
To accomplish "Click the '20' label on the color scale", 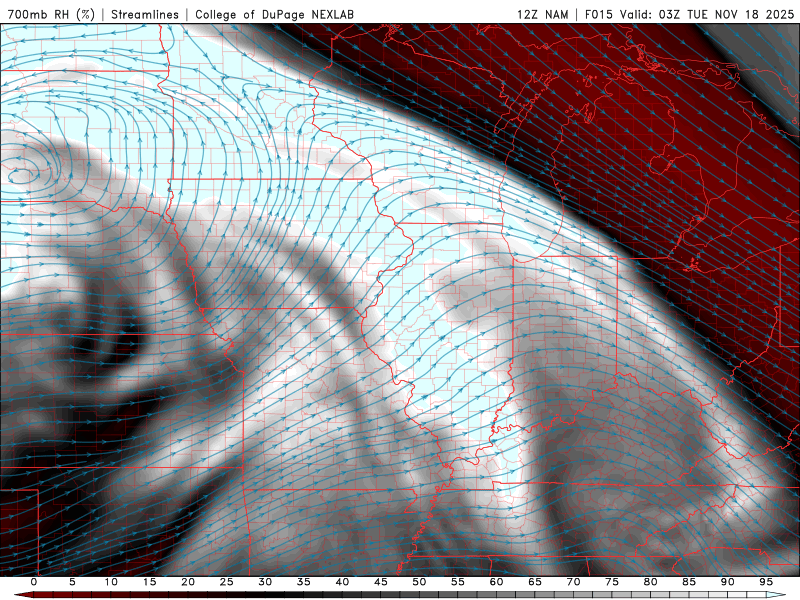I will (x=188, y=582).
